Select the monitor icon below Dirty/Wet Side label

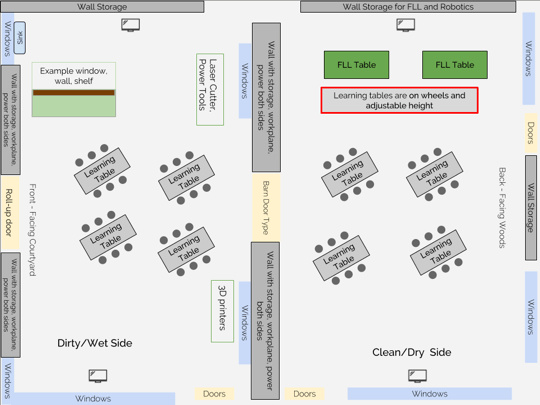98,376
